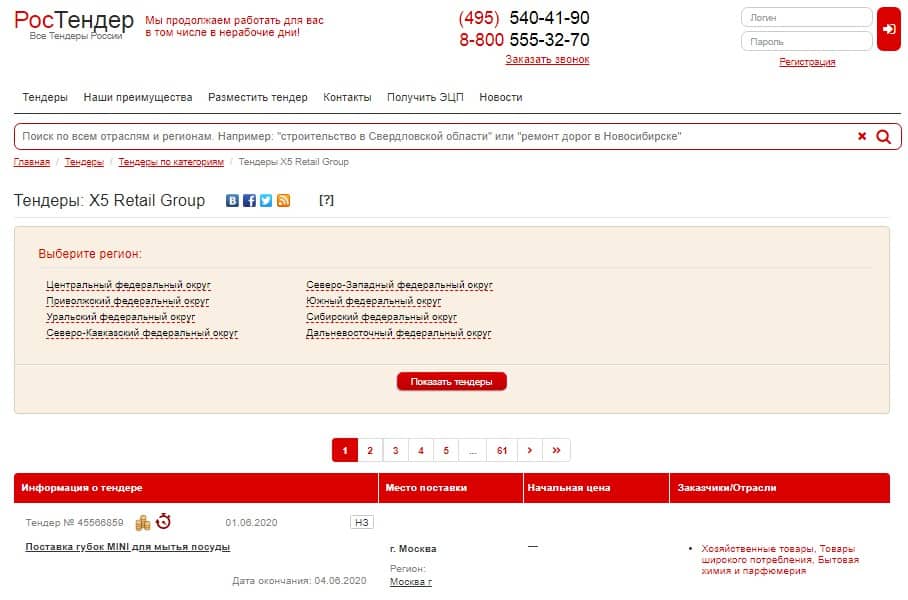The height and width of the screenshot is (600, 908).
Task: Go to page 2 in pagination
Action: (370, 450)
